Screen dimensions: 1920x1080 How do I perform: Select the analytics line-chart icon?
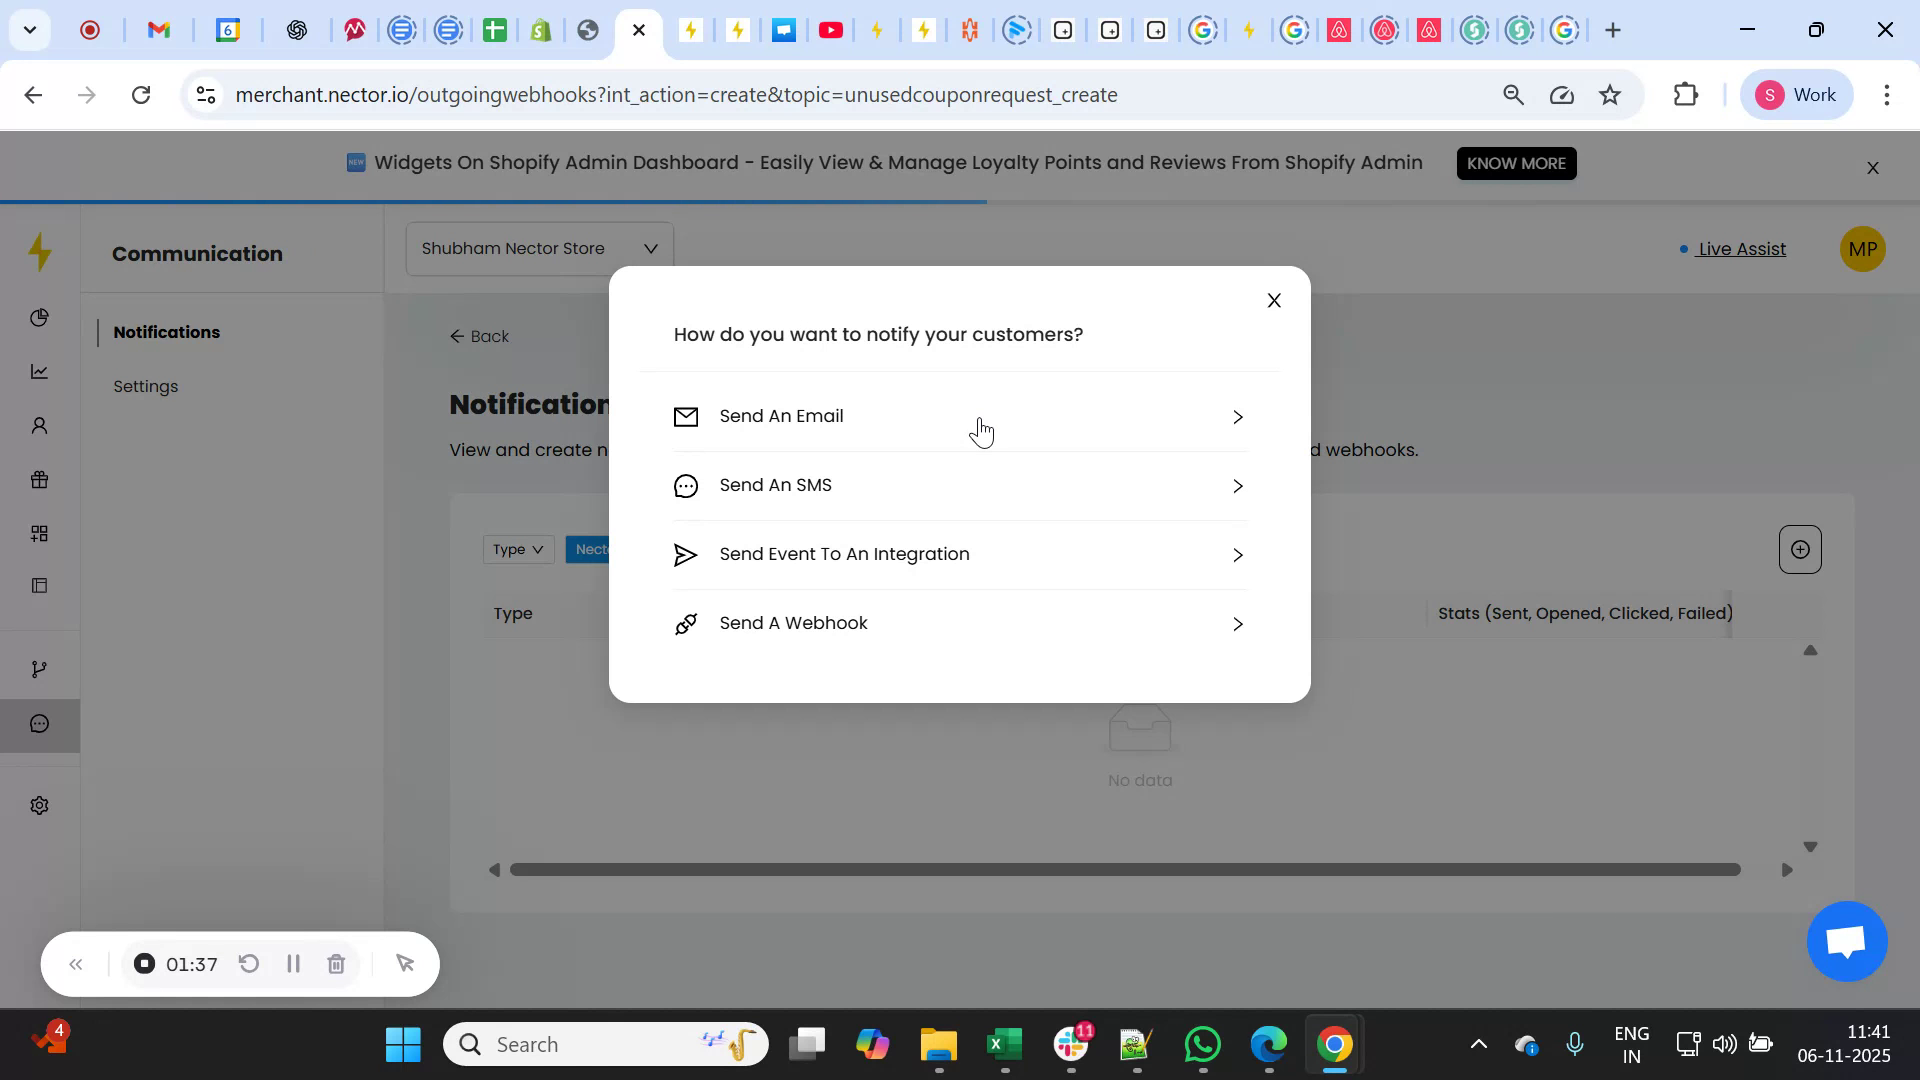pos(39,371)
